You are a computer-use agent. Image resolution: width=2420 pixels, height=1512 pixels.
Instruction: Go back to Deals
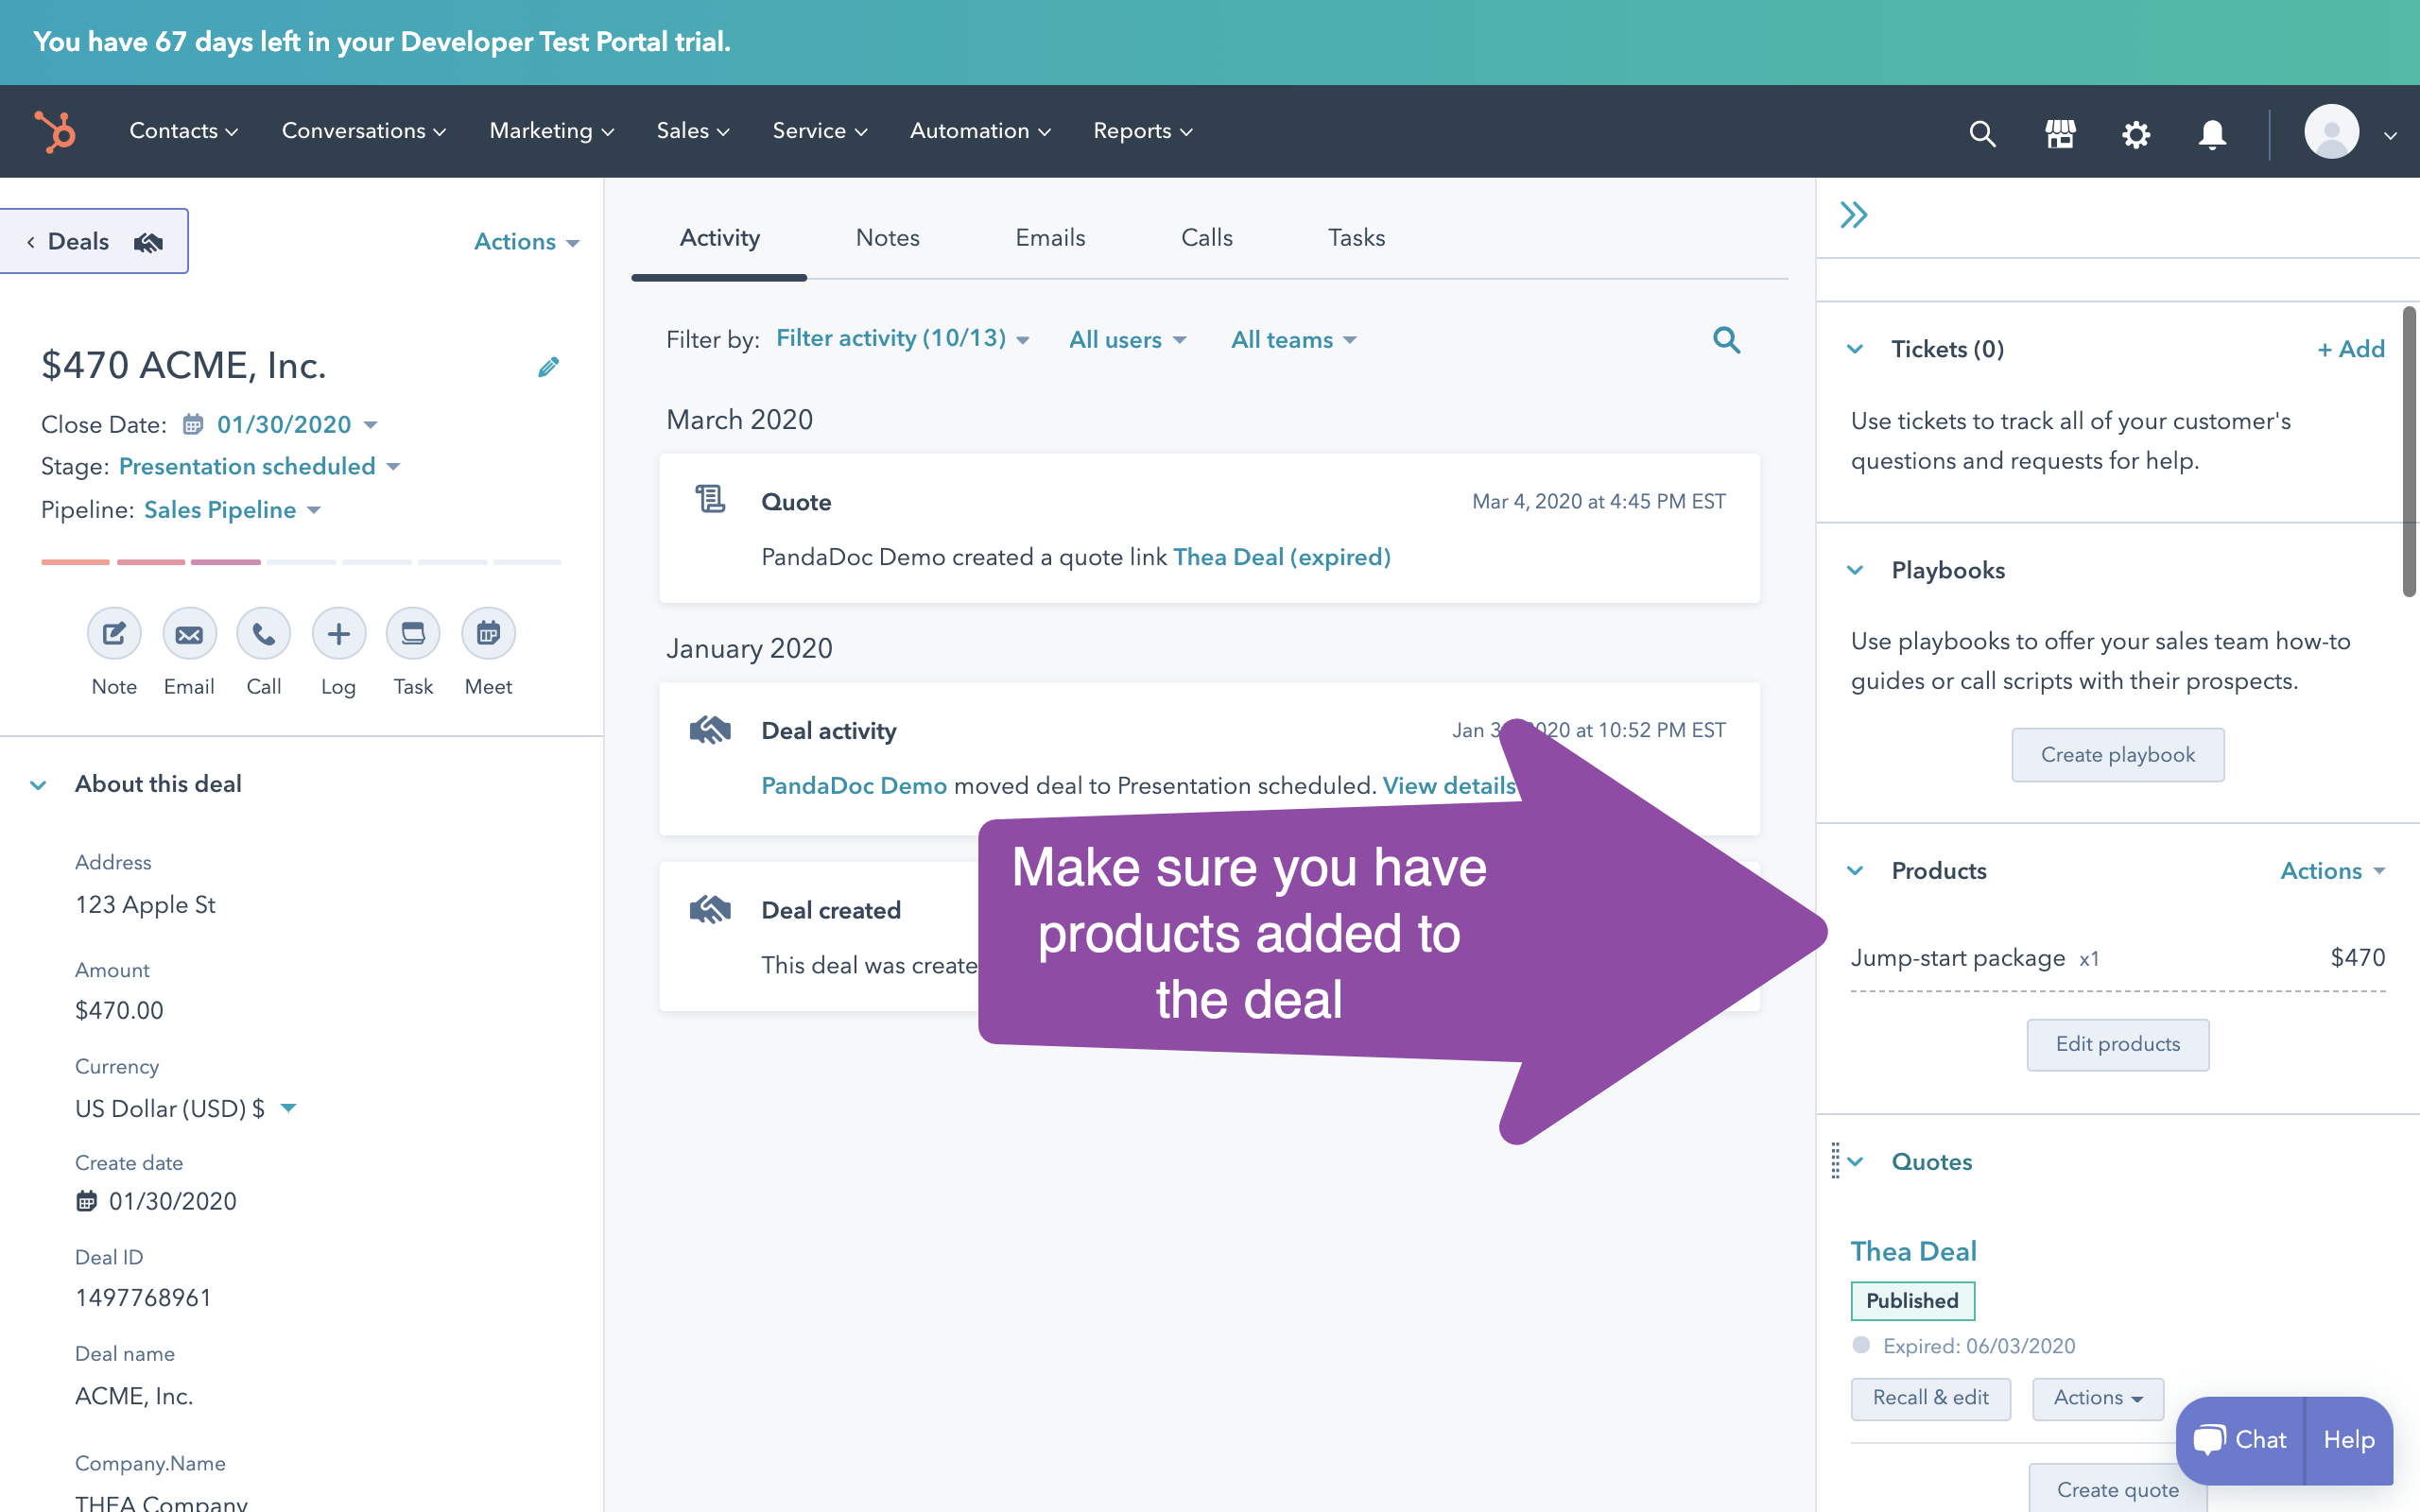click(x=93, y=241)
